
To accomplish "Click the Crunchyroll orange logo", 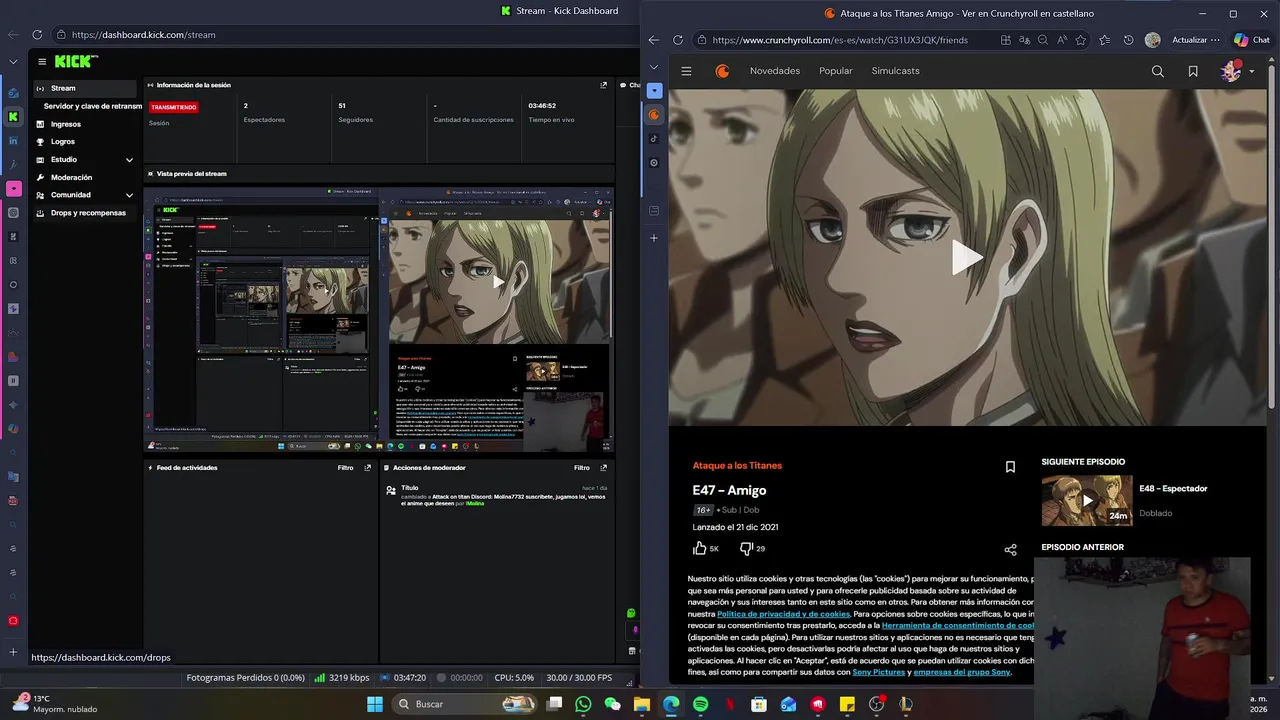I will pyautogui.click(x=722, y=71).
